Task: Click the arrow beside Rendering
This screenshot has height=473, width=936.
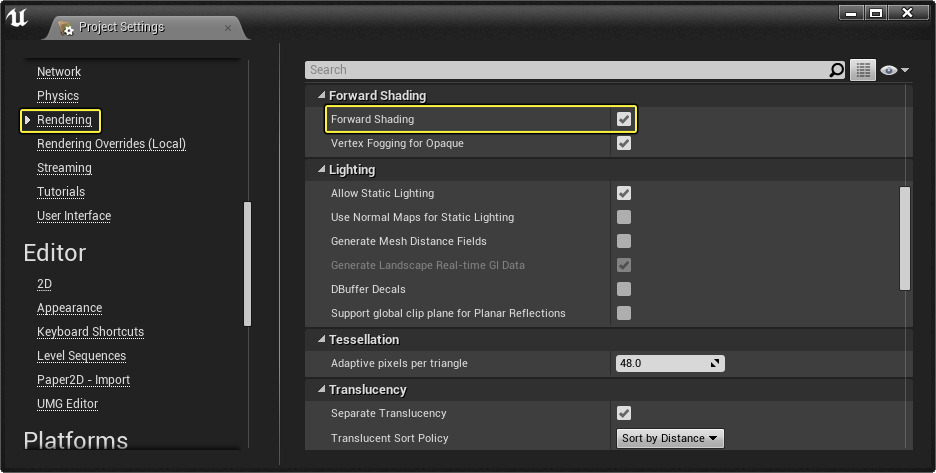Action: [27, 120]
